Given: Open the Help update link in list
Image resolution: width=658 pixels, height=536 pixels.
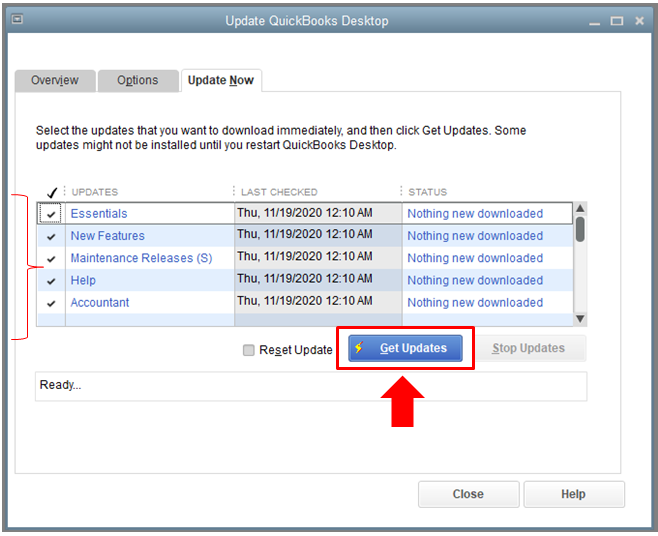Looking at the screenshot, I should [83, 280].
